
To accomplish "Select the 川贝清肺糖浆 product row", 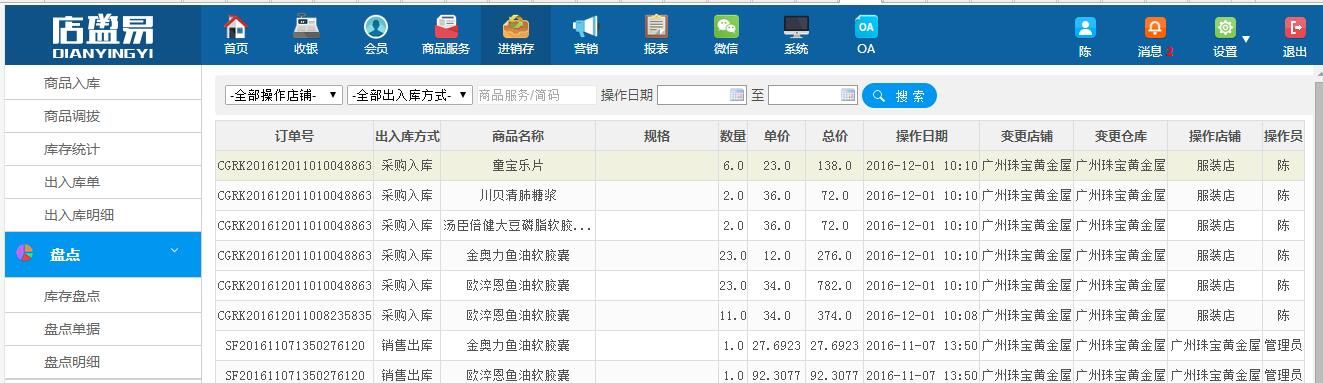I will pos(760,196).
